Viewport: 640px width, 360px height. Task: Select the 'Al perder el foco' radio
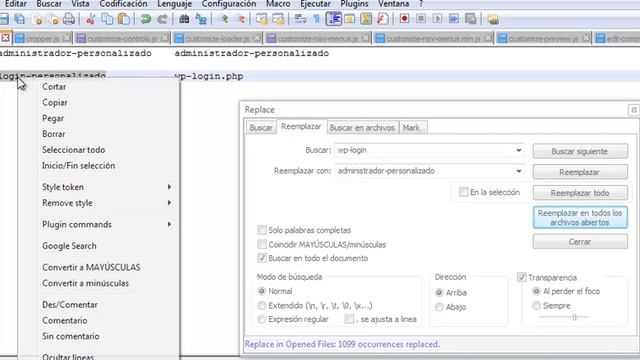tap(536, 291)
